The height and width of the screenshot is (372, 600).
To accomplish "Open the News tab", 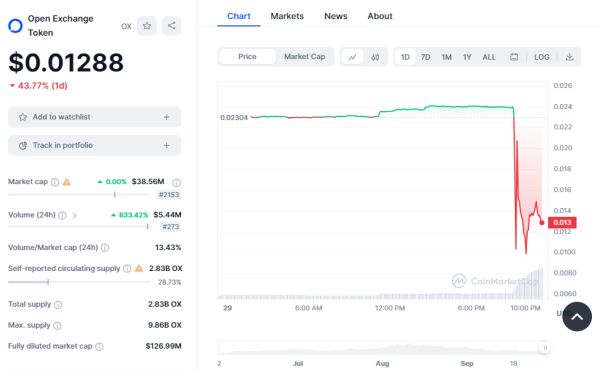I will 336,16.
